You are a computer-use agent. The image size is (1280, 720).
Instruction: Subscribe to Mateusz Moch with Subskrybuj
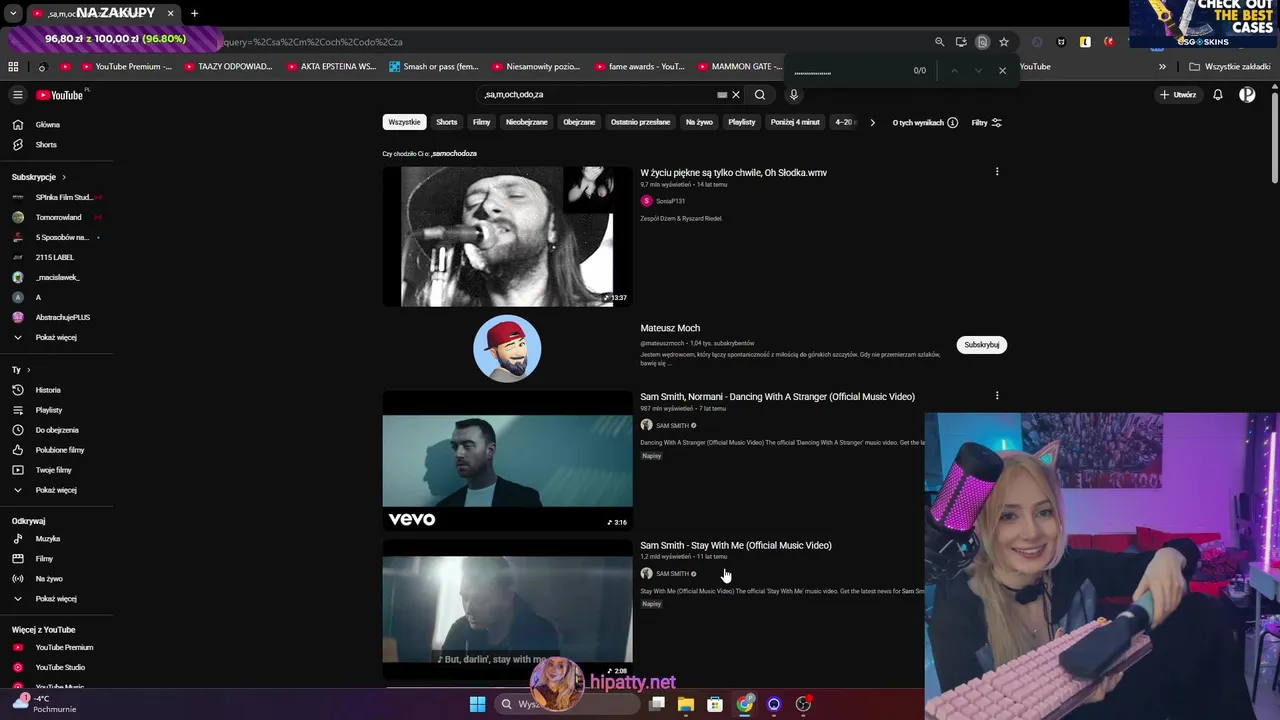coord(981,345)
